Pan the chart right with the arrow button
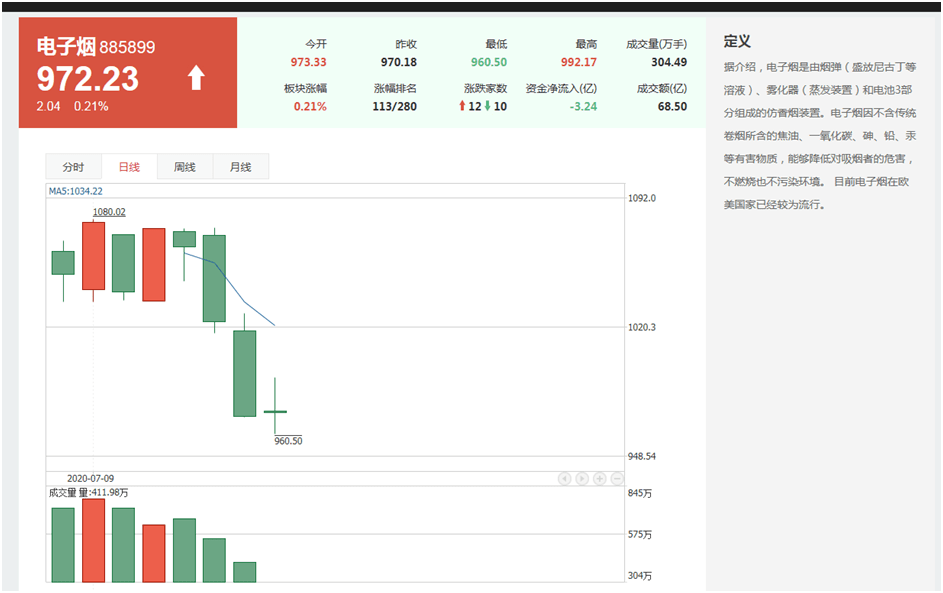 pos(582,479)
